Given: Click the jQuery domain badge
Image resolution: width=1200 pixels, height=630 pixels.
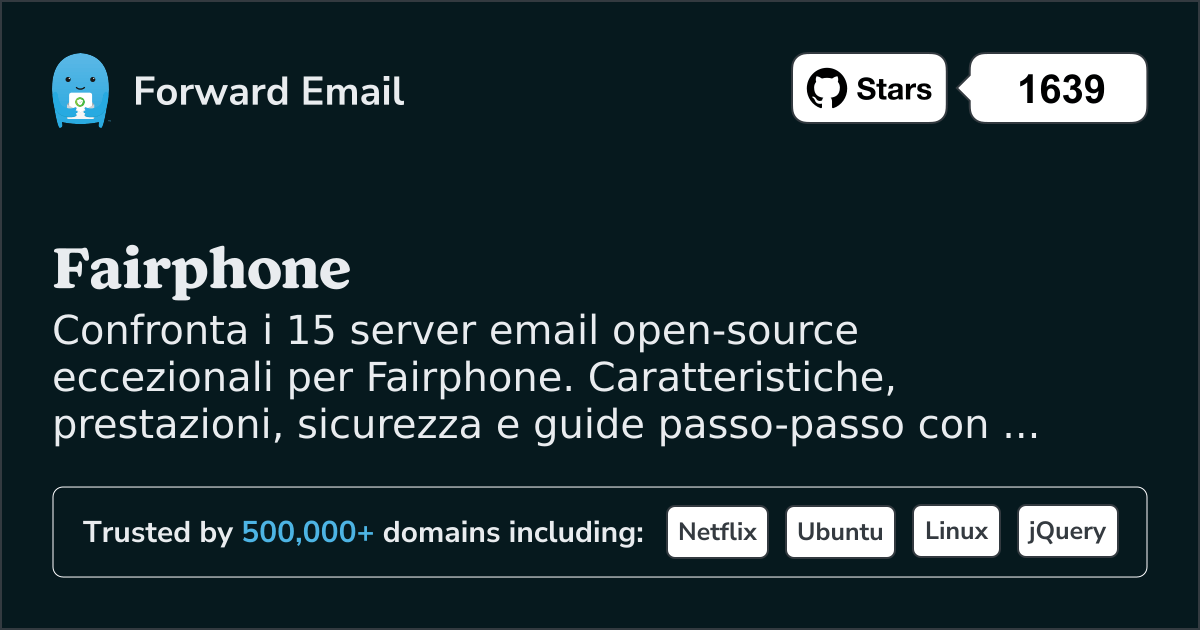Looking at the screenshot, I should [x=1067, y=532].
